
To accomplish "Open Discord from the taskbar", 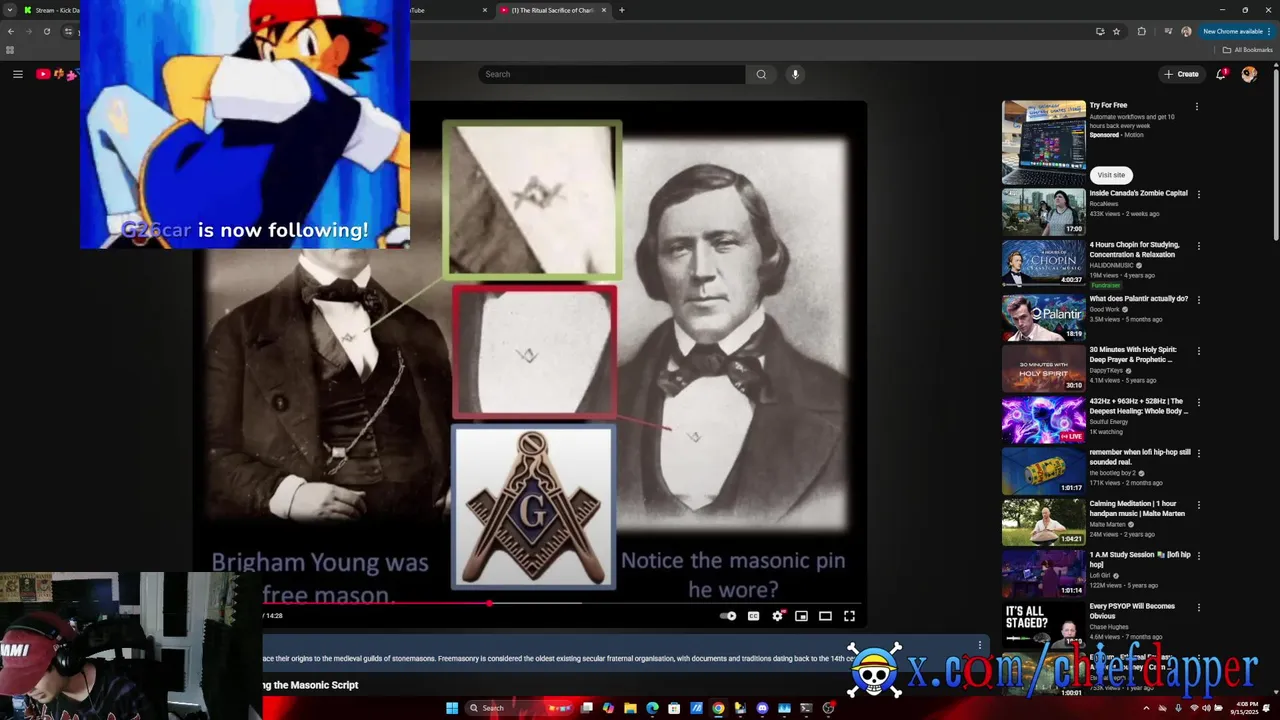I will pyautogui.click(x=762, y=708).
